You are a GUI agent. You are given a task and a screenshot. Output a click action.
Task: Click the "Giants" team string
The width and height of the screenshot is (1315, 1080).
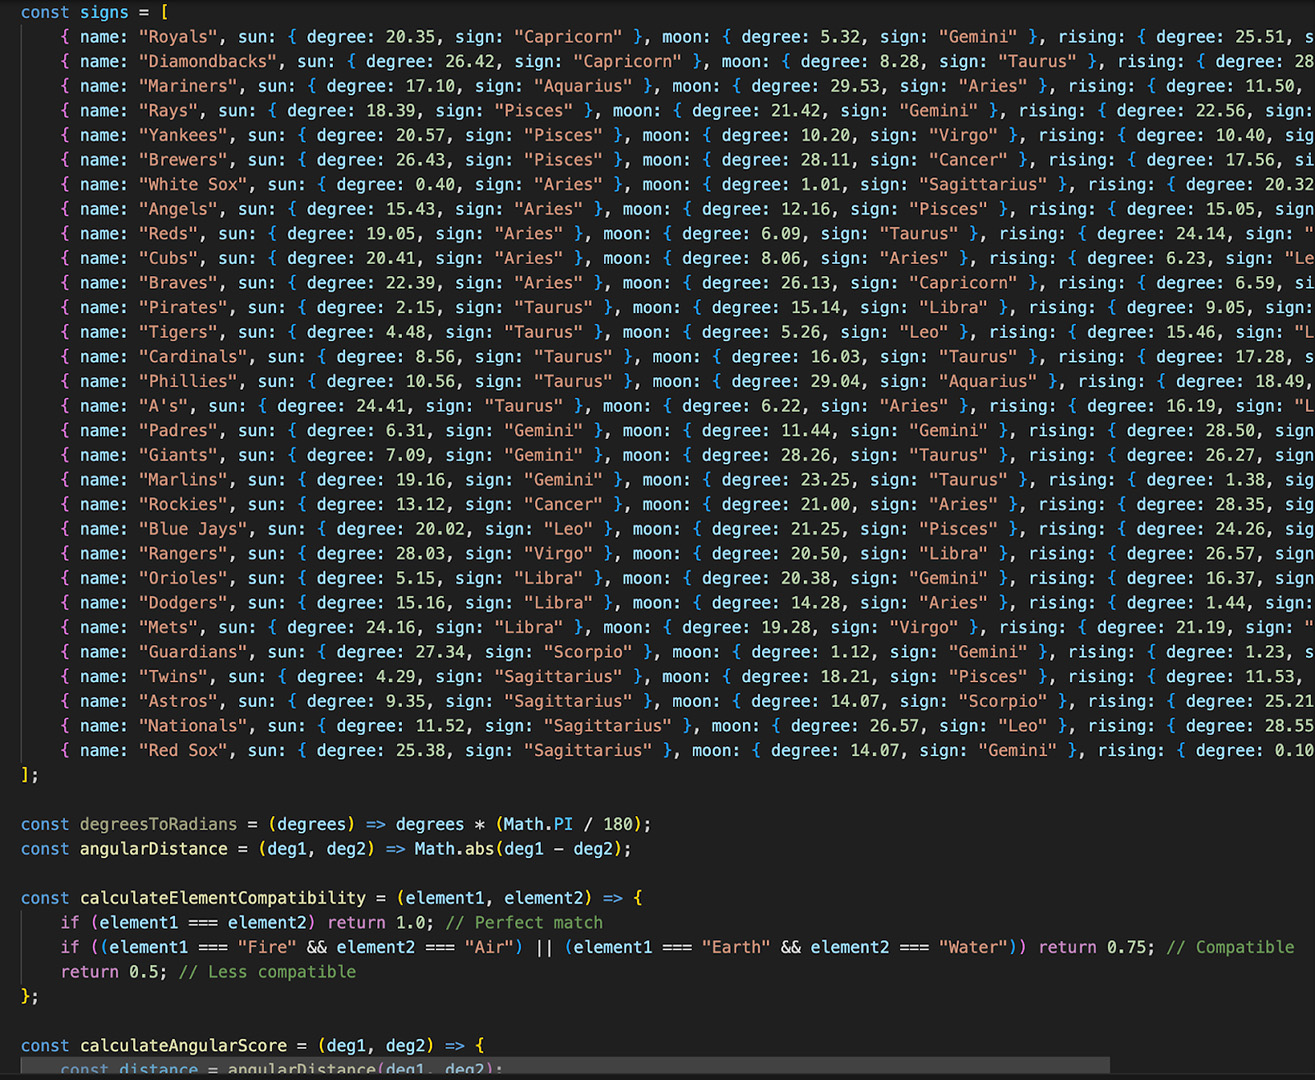179,455
